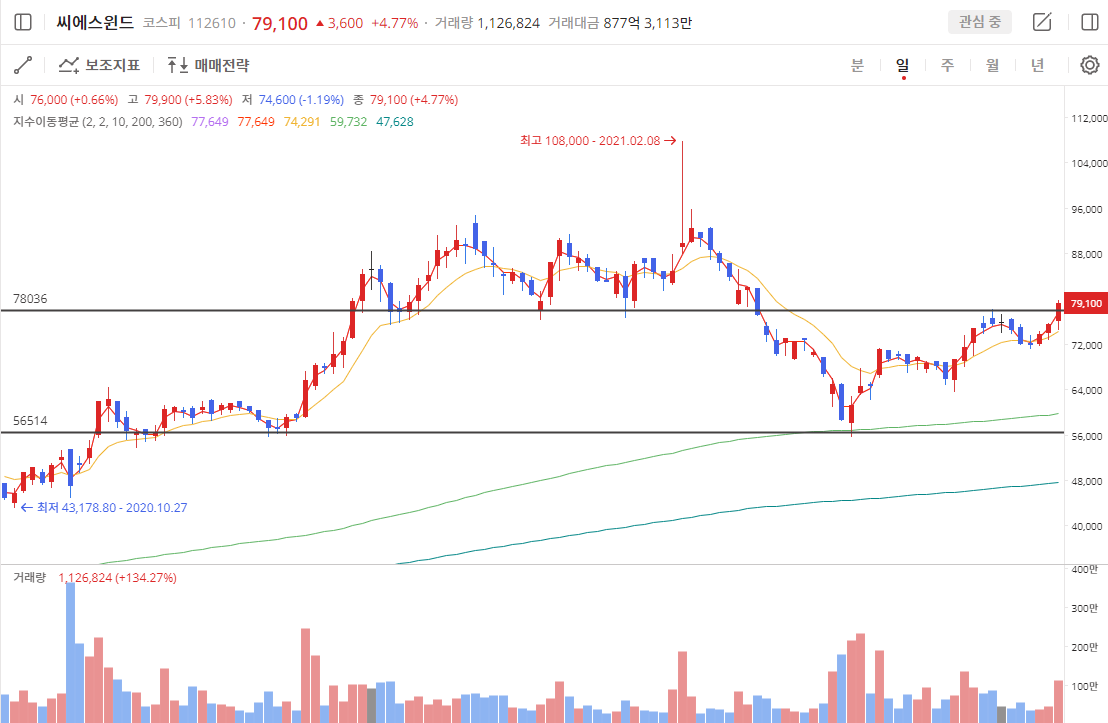Click the stock code 112610
Viewport: 1108px width, 723px height.
pos(211,23)
